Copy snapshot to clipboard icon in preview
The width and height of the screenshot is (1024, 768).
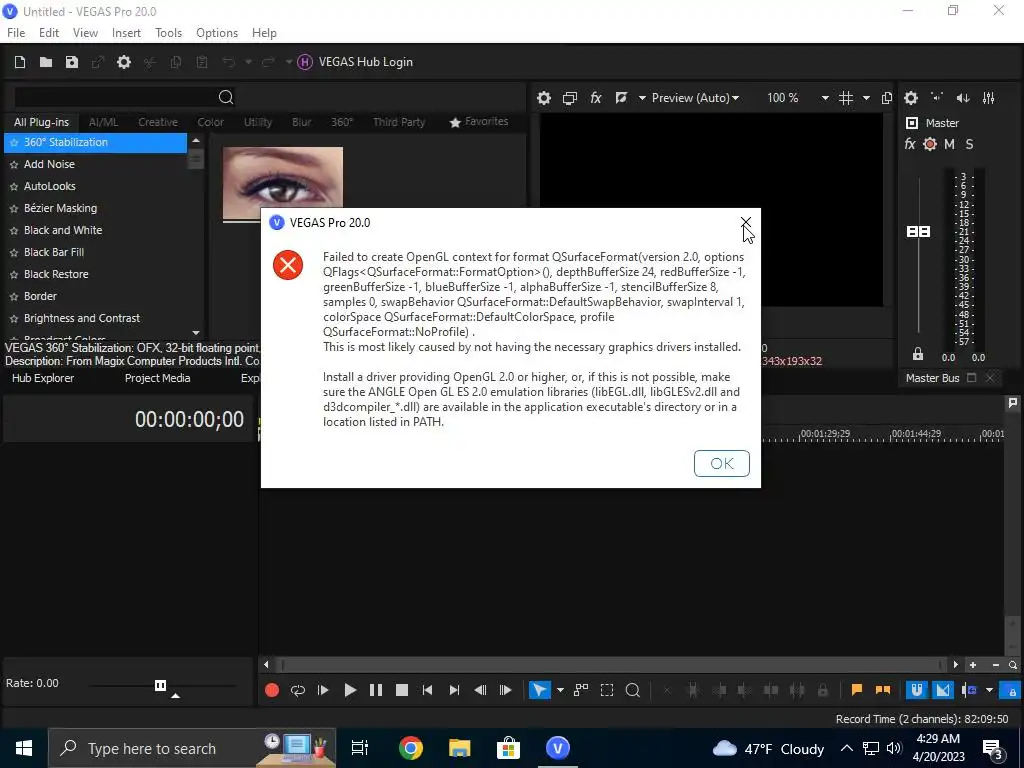pyautogui.click(x=886, y=98)
